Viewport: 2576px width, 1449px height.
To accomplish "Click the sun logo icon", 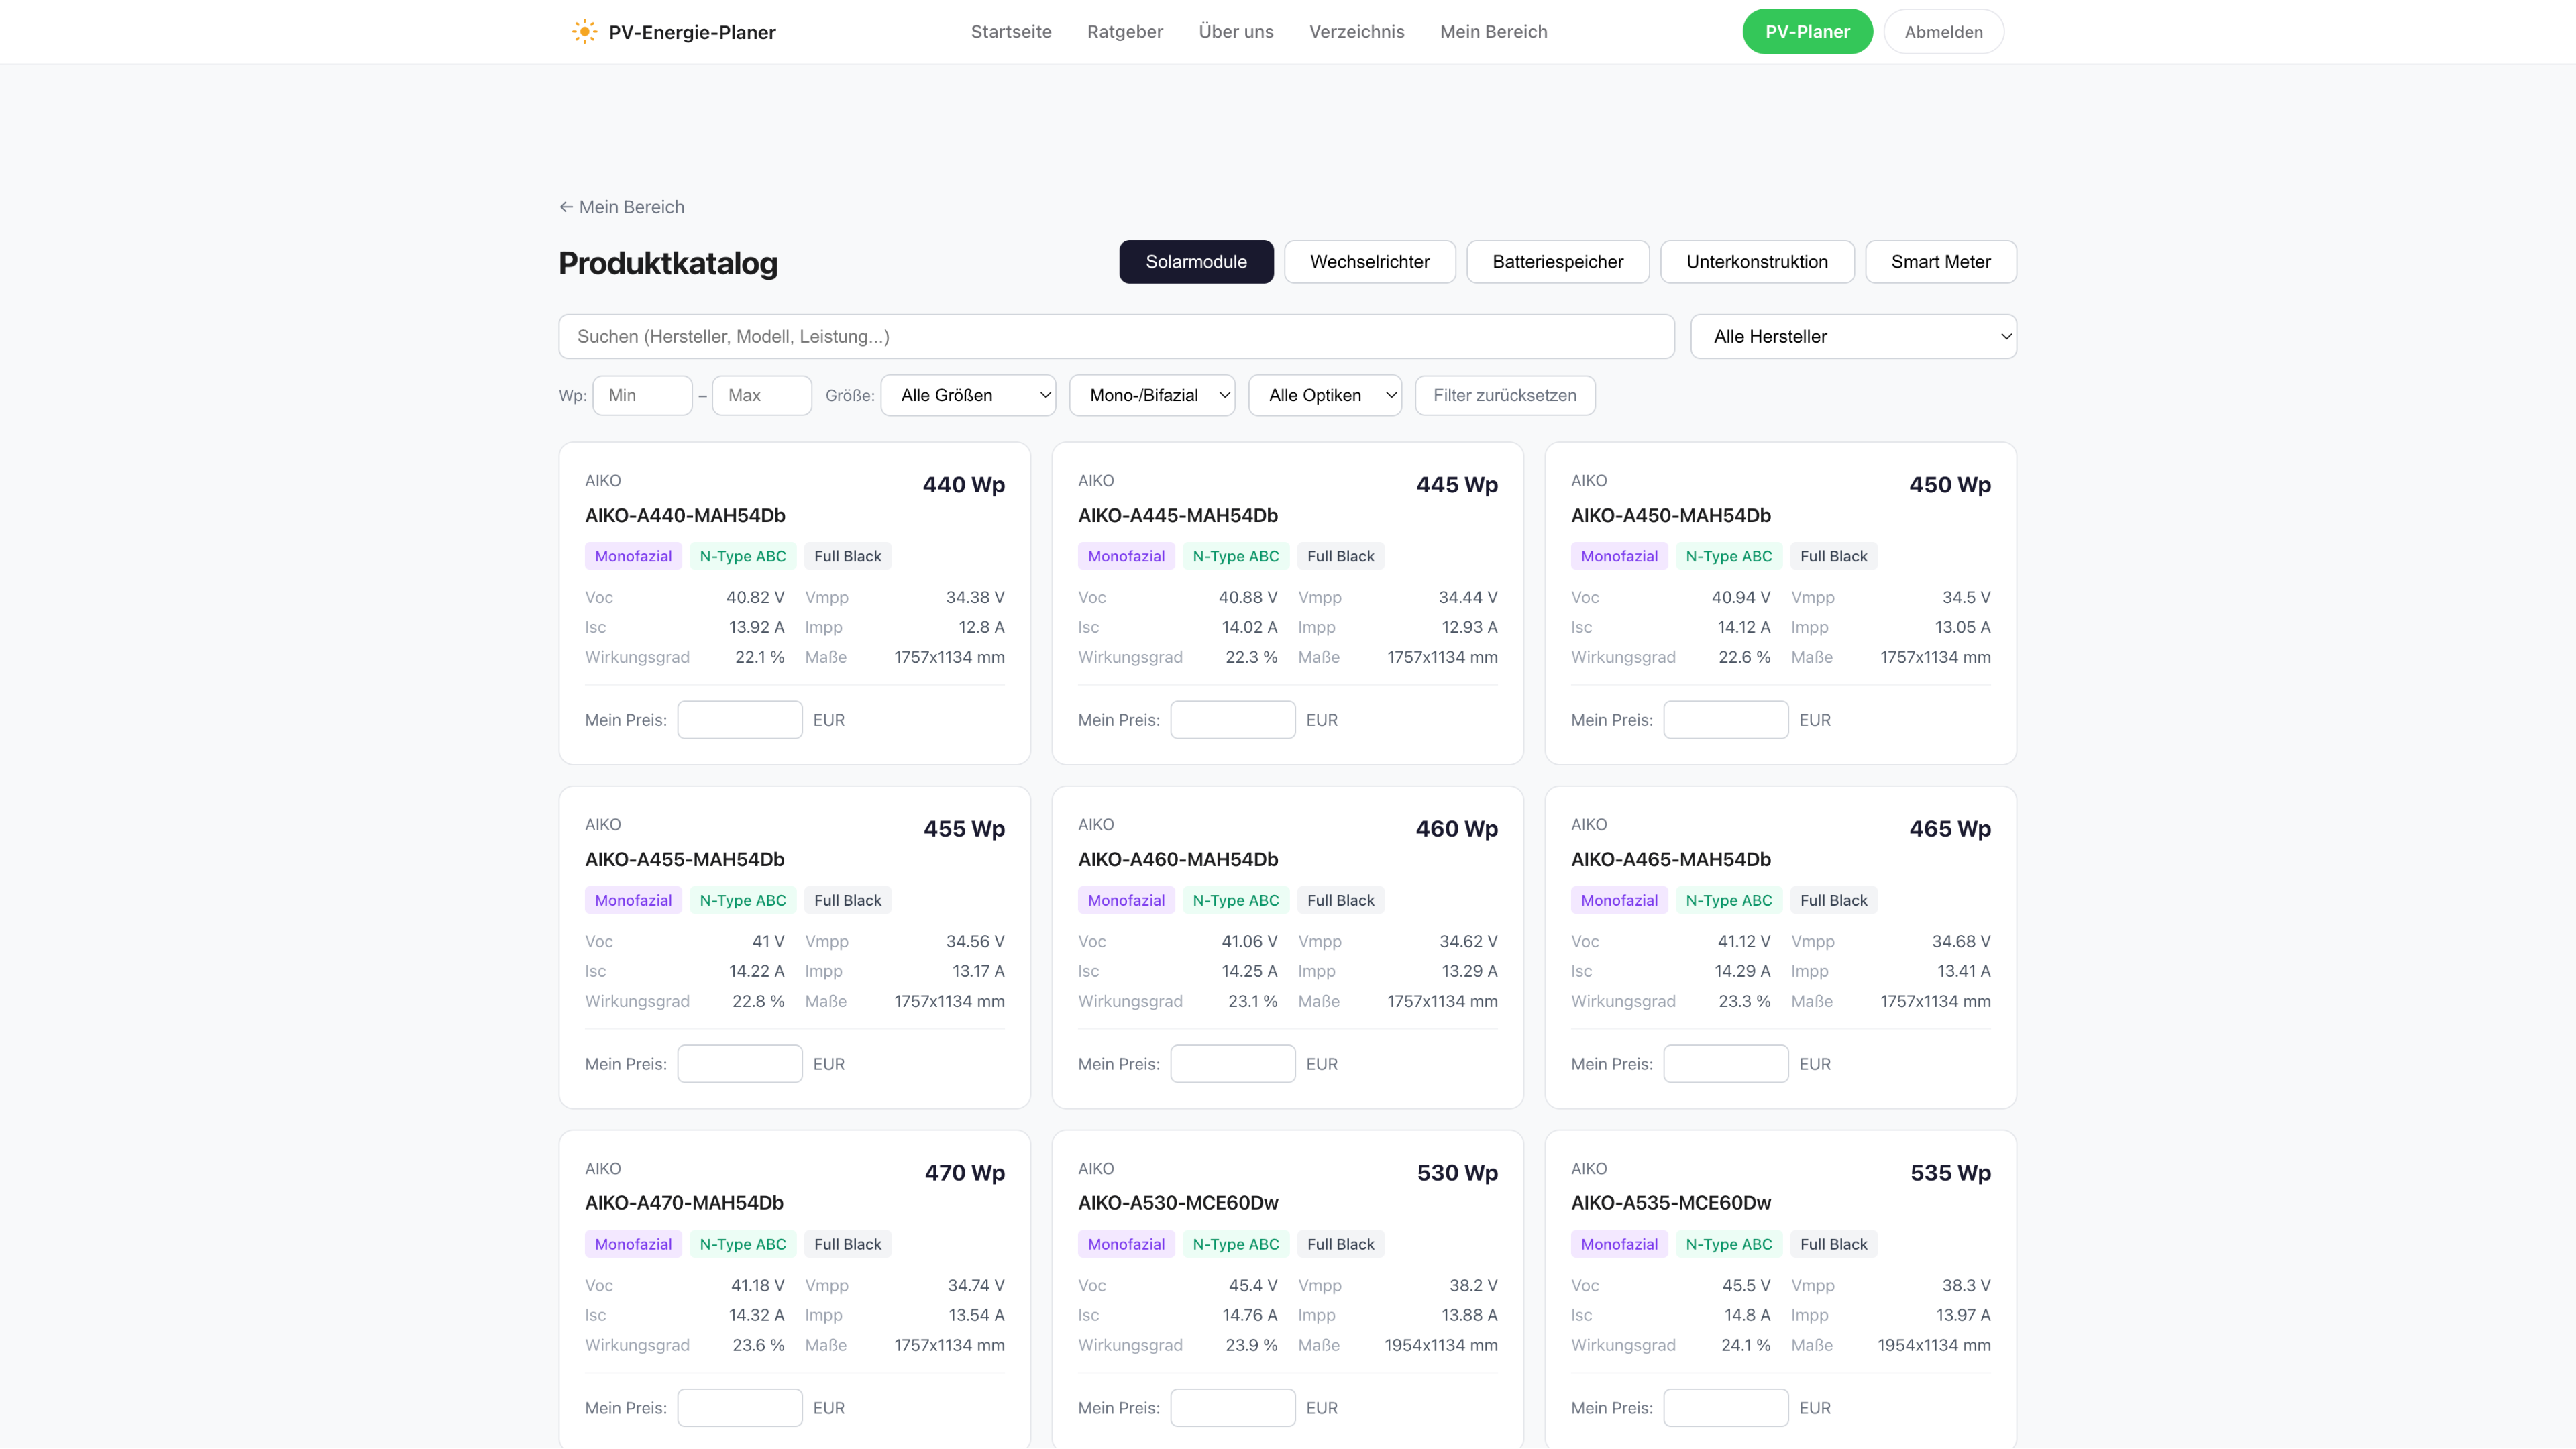I will (584, 32).
